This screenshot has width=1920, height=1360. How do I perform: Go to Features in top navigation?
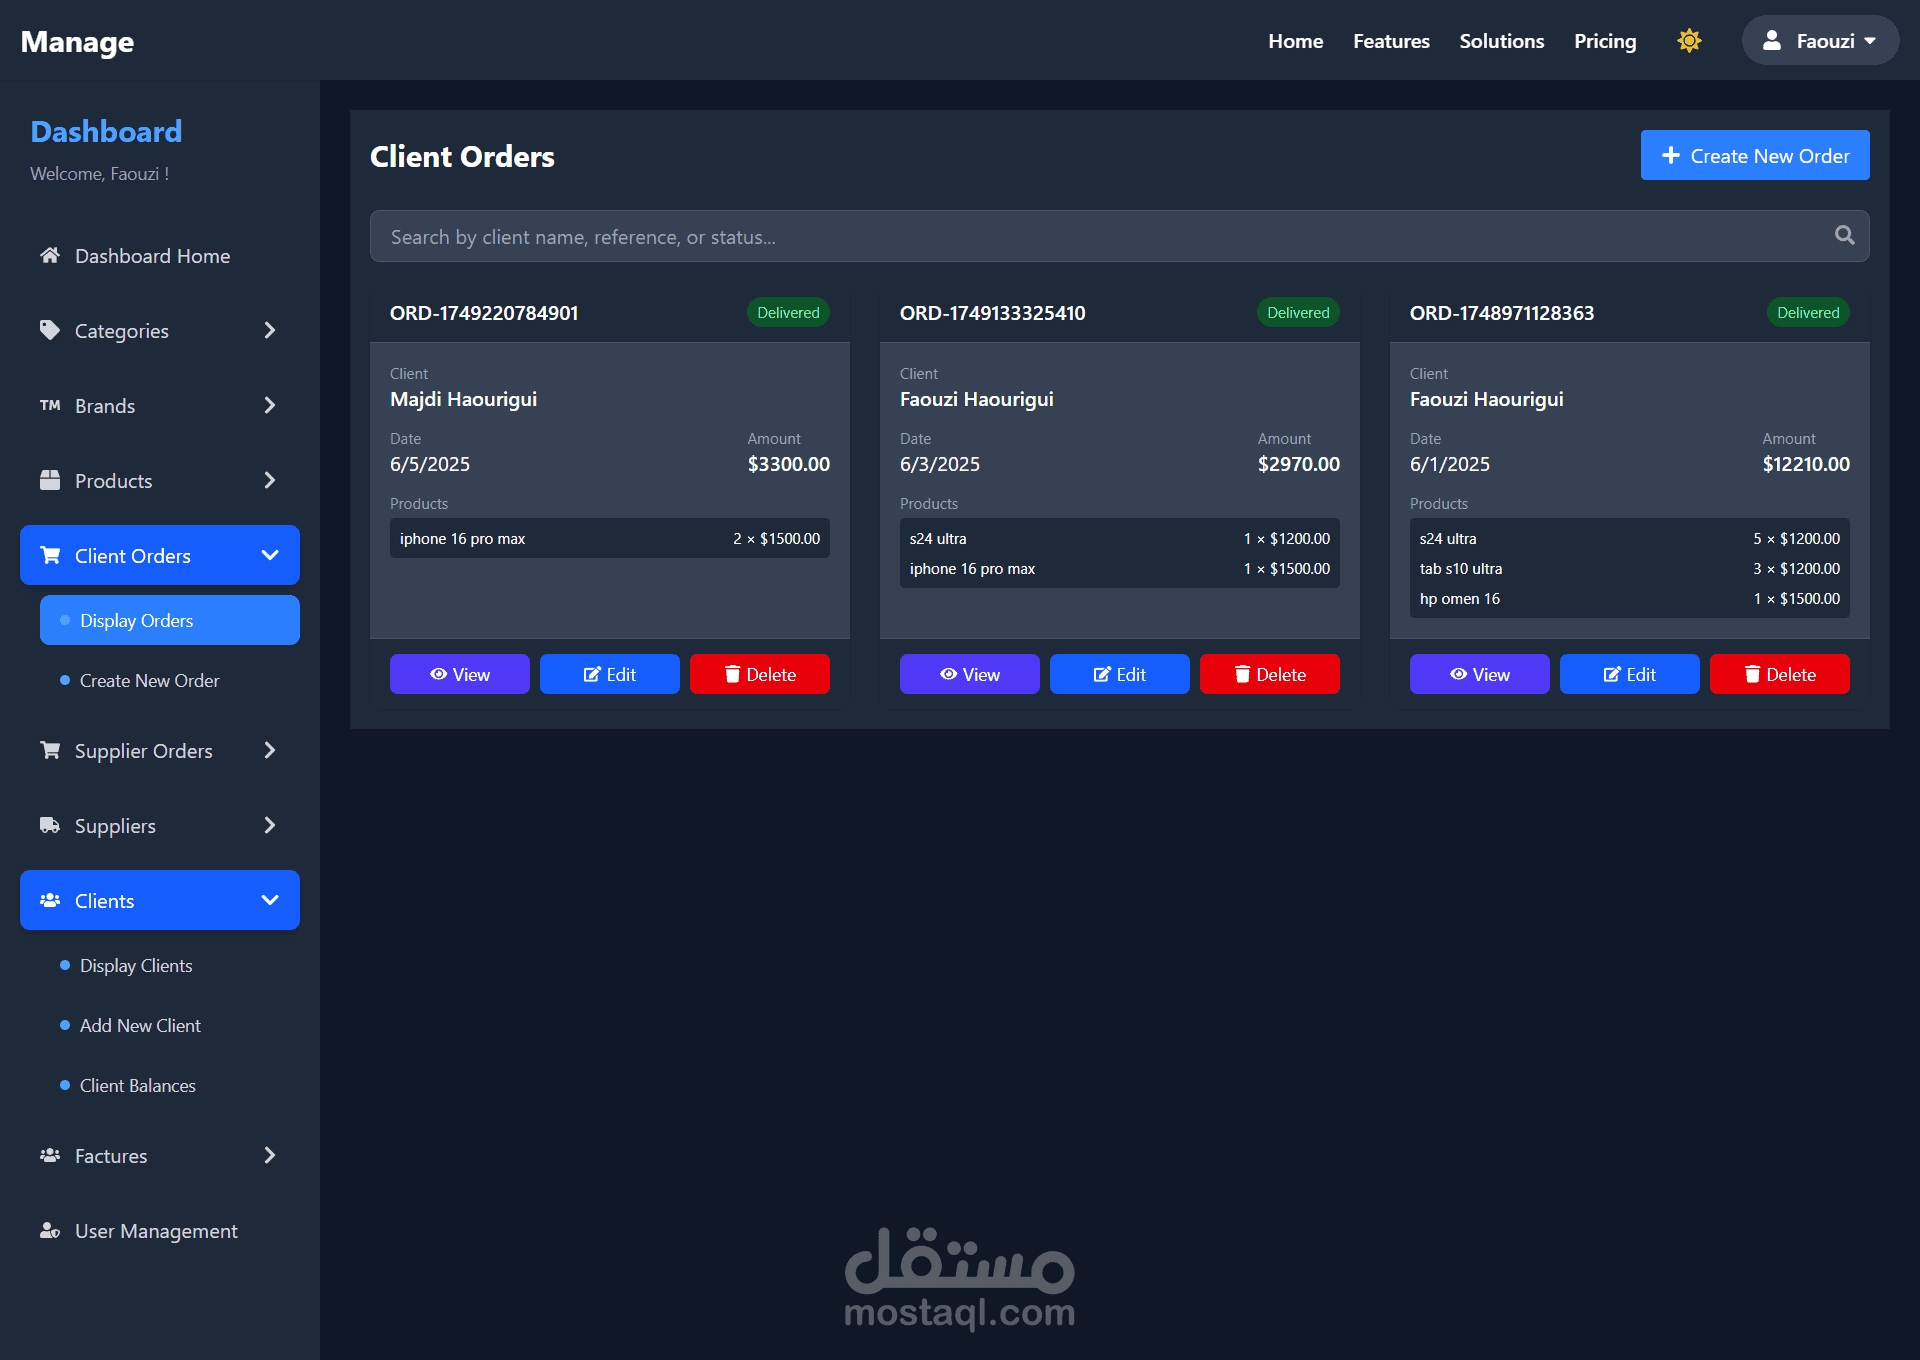tap(1391, 41)
